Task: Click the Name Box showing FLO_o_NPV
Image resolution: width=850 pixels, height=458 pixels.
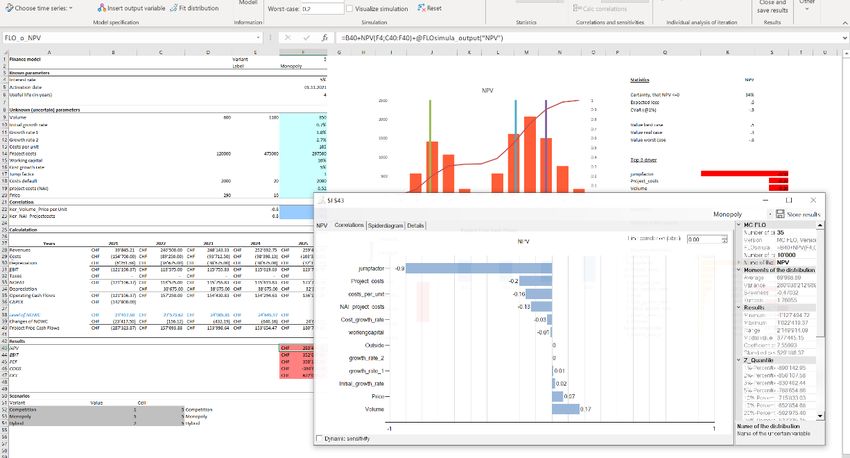Action: [x=128, y=38]
